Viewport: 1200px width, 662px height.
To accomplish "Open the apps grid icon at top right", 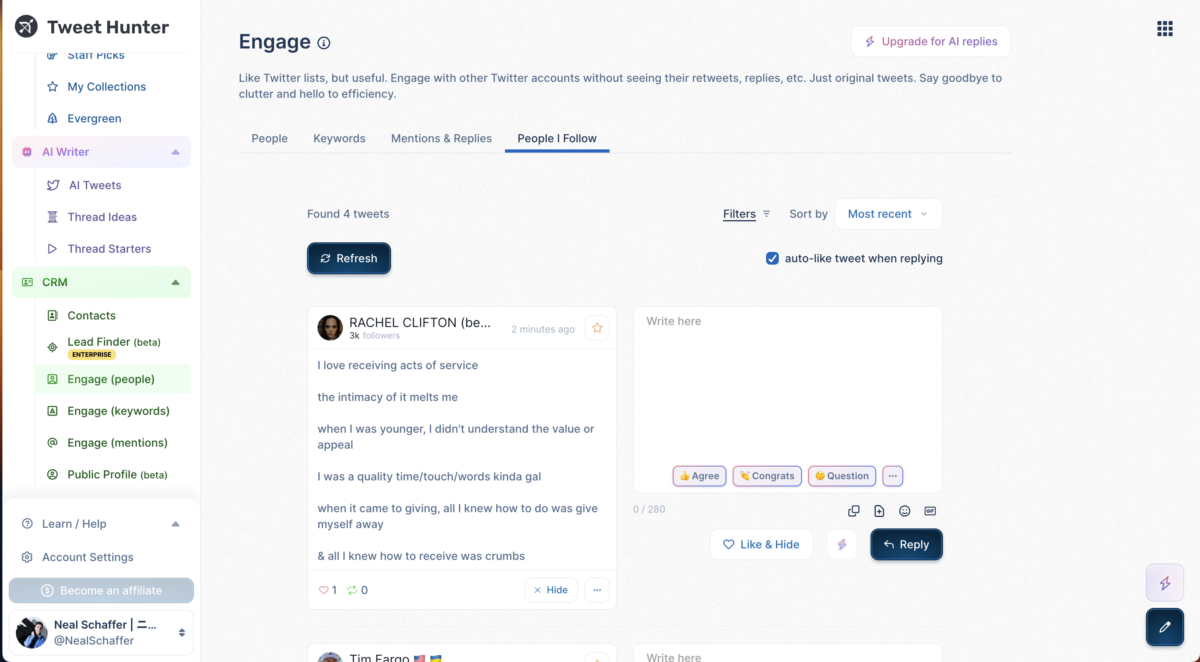I will (1165, 29).
